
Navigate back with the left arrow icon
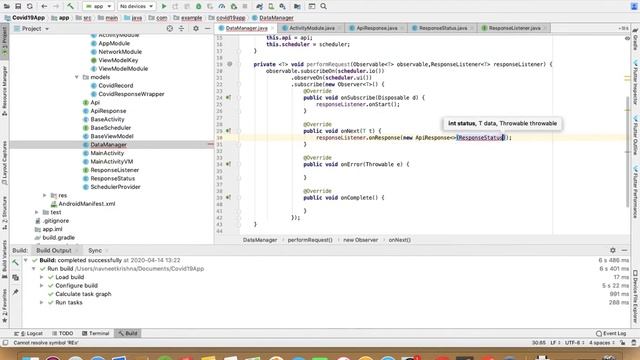44,6
